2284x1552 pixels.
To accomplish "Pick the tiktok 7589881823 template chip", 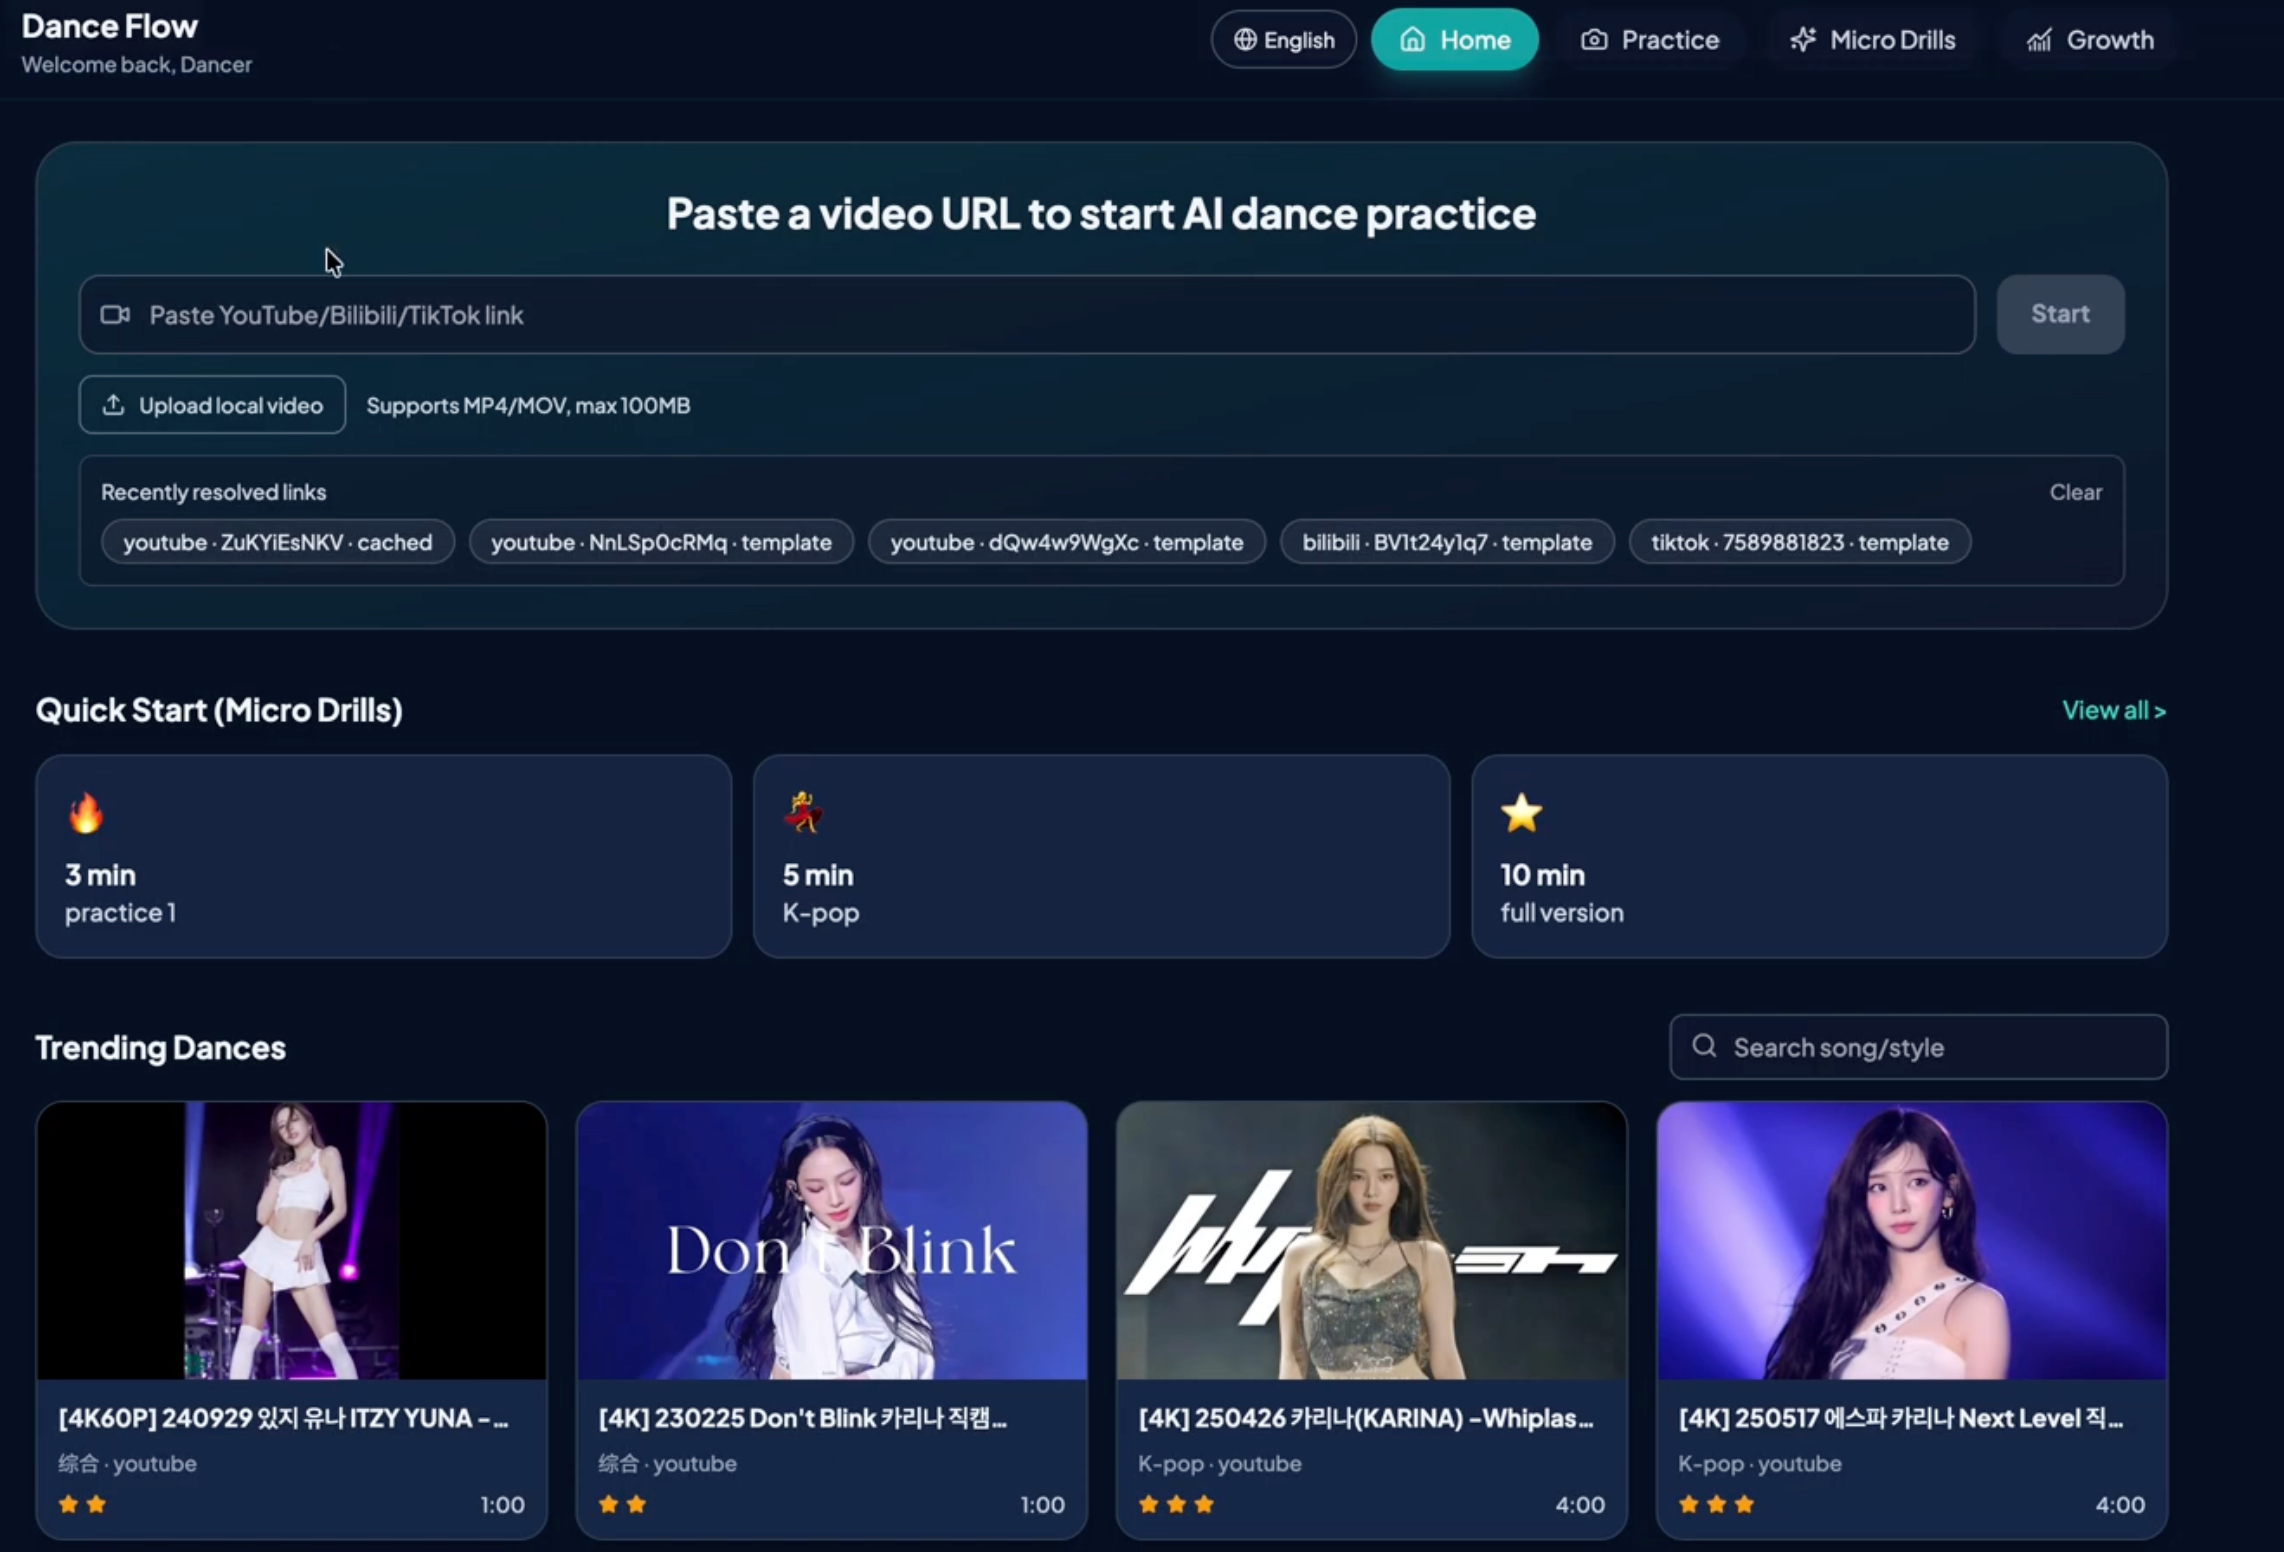I will [x=1799, y=542].
